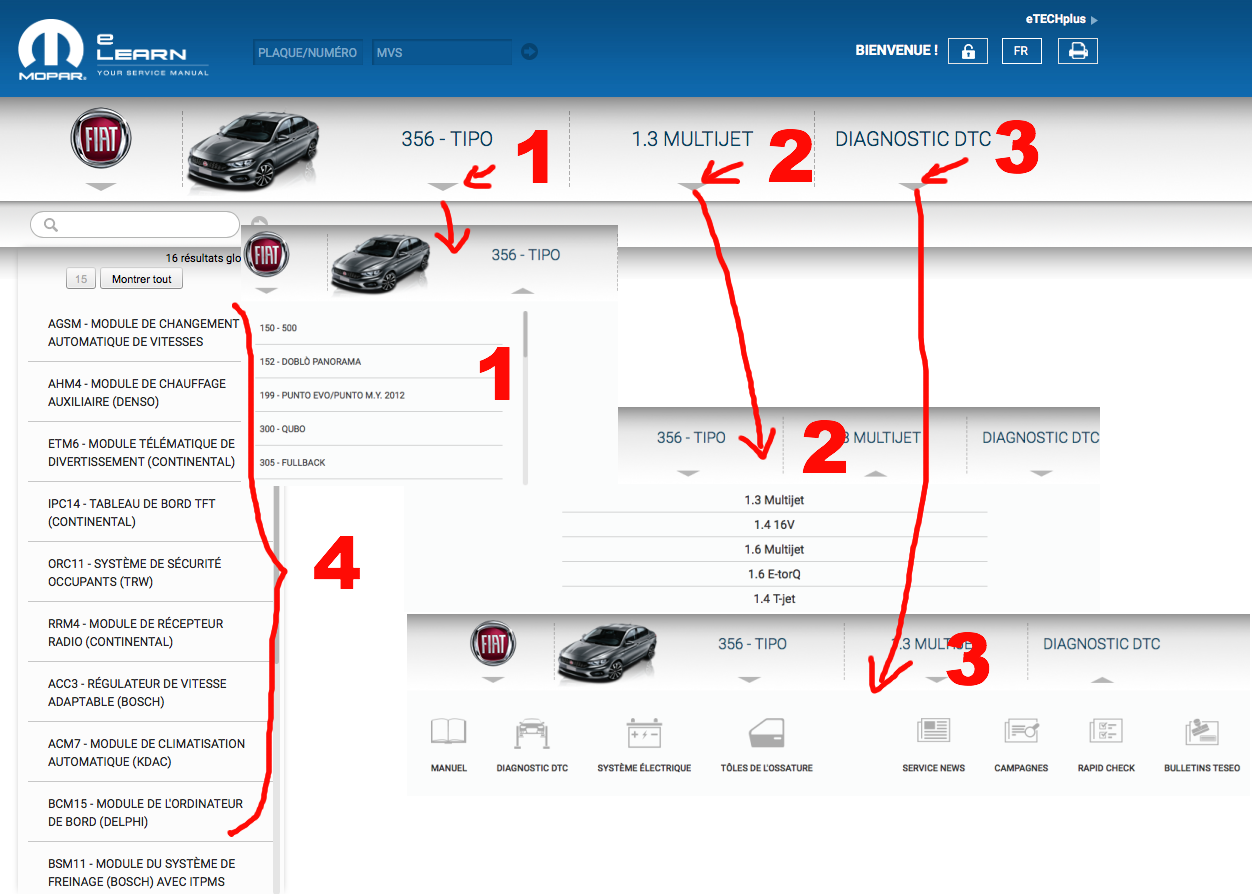1252x894 pixels.
Task: Open Système Électrique battery icon
Action: tap(643, 732)
